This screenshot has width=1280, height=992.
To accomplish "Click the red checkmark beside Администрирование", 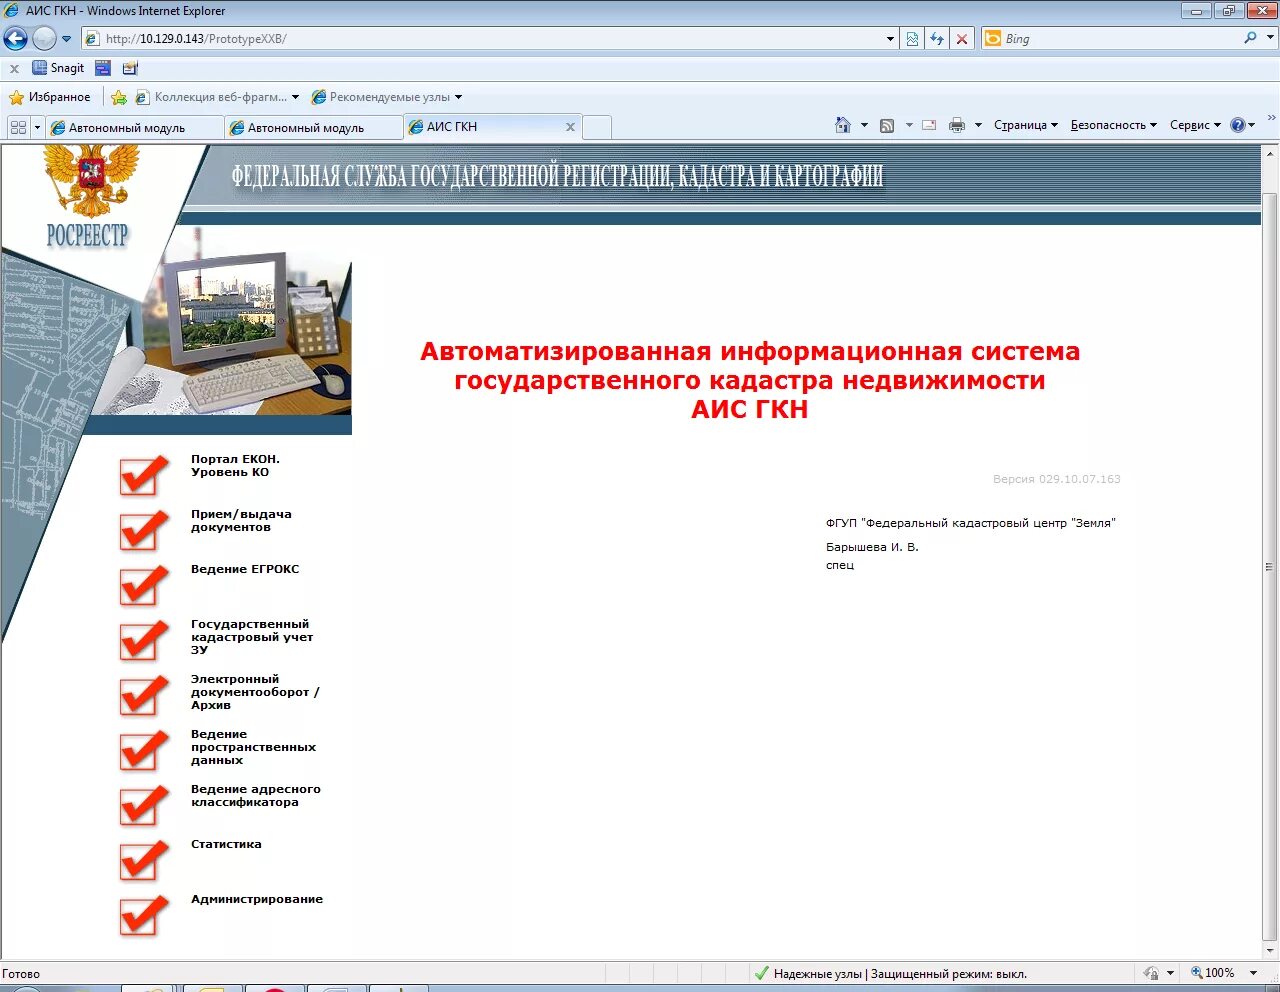I will click(x=144, y=916).
